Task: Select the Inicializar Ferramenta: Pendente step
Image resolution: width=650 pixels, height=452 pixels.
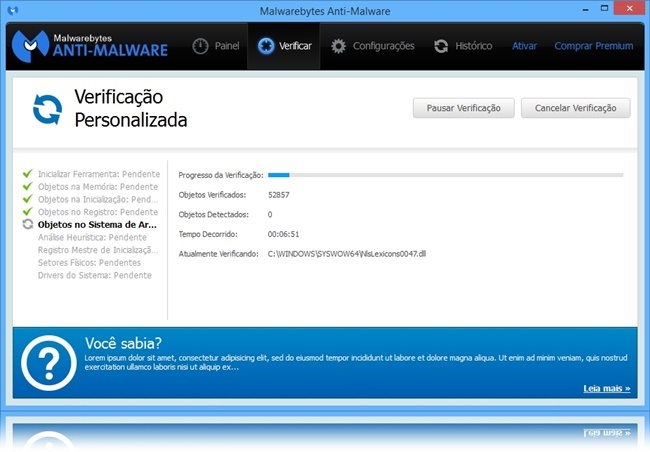Action: (x=99, y=174)
